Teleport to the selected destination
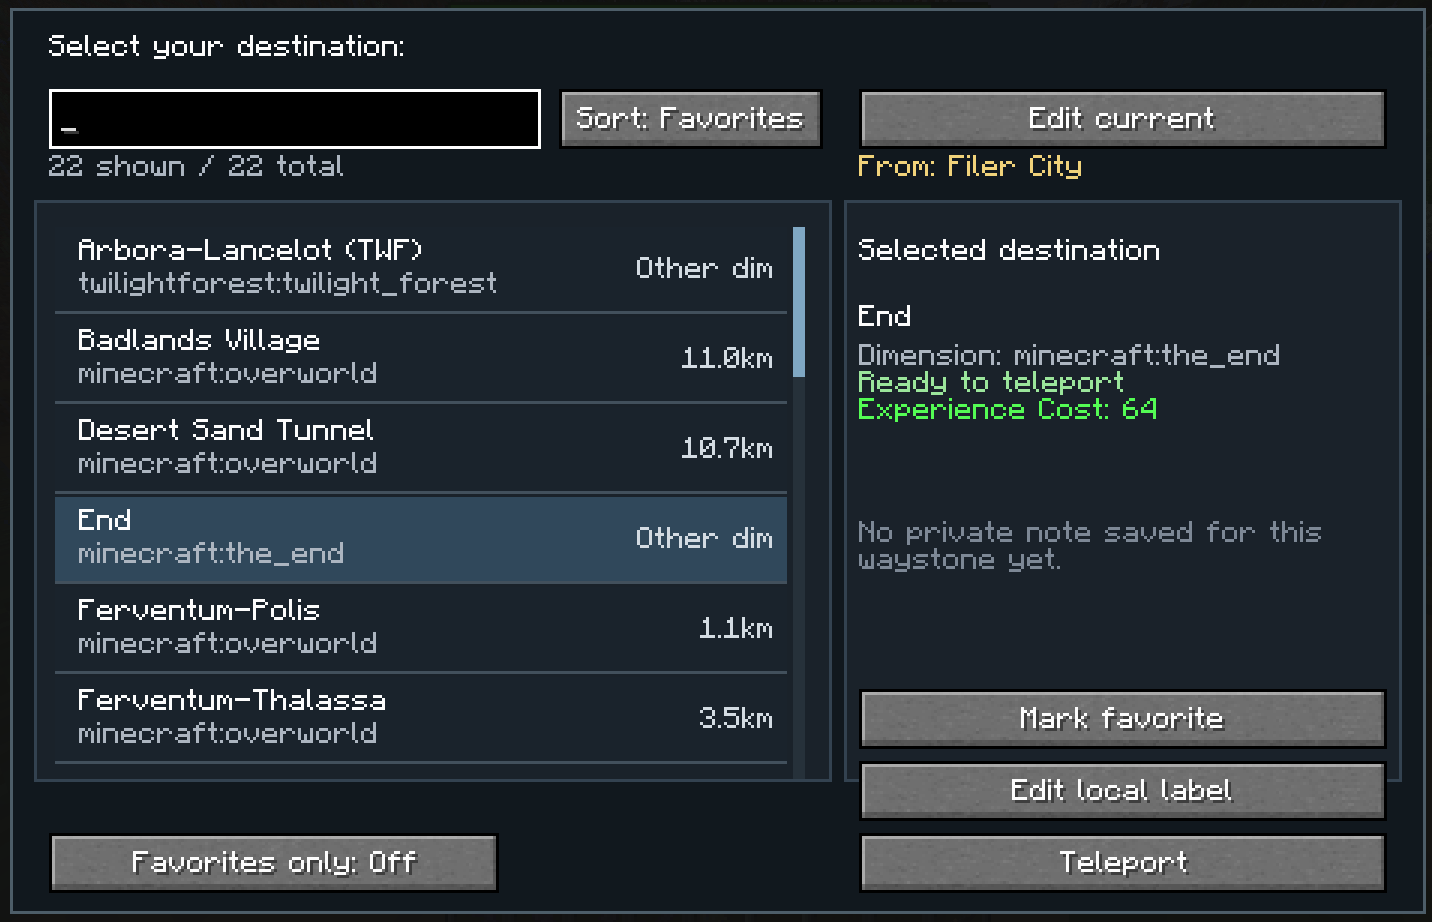 [x=1122, y=862]
